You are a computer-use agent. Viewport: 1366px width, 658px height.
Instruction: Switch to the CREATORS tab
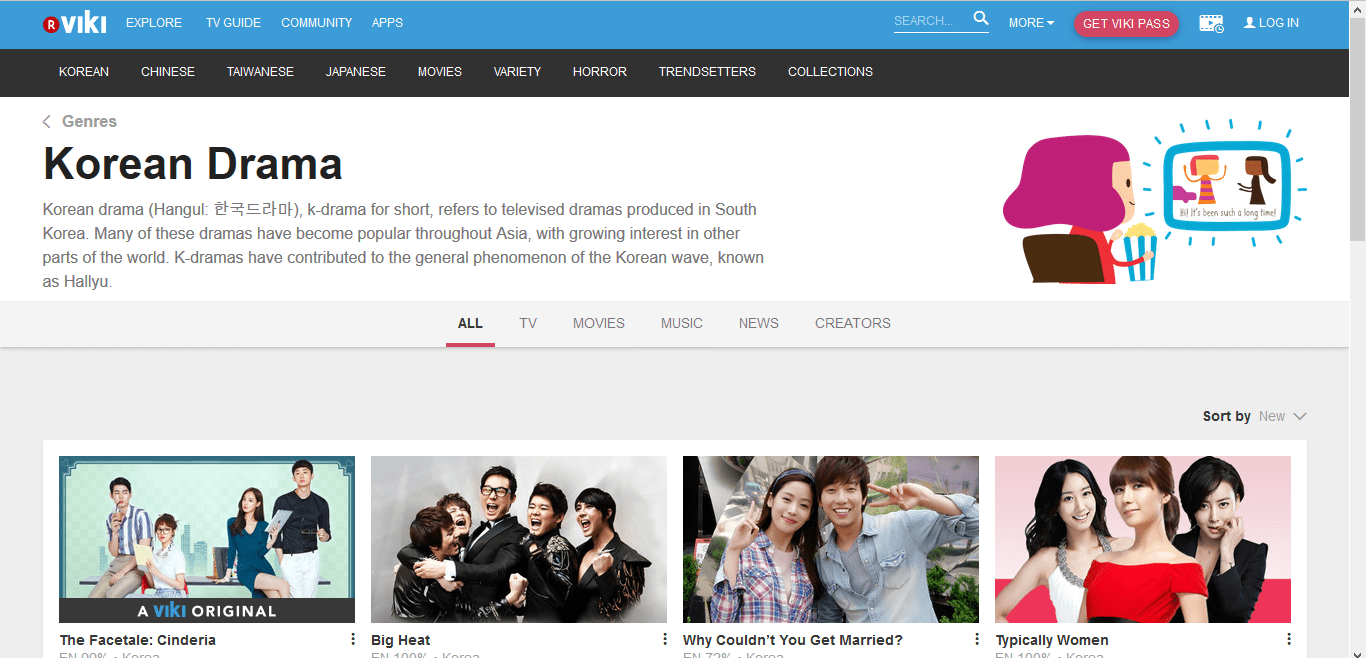(853, 323)
